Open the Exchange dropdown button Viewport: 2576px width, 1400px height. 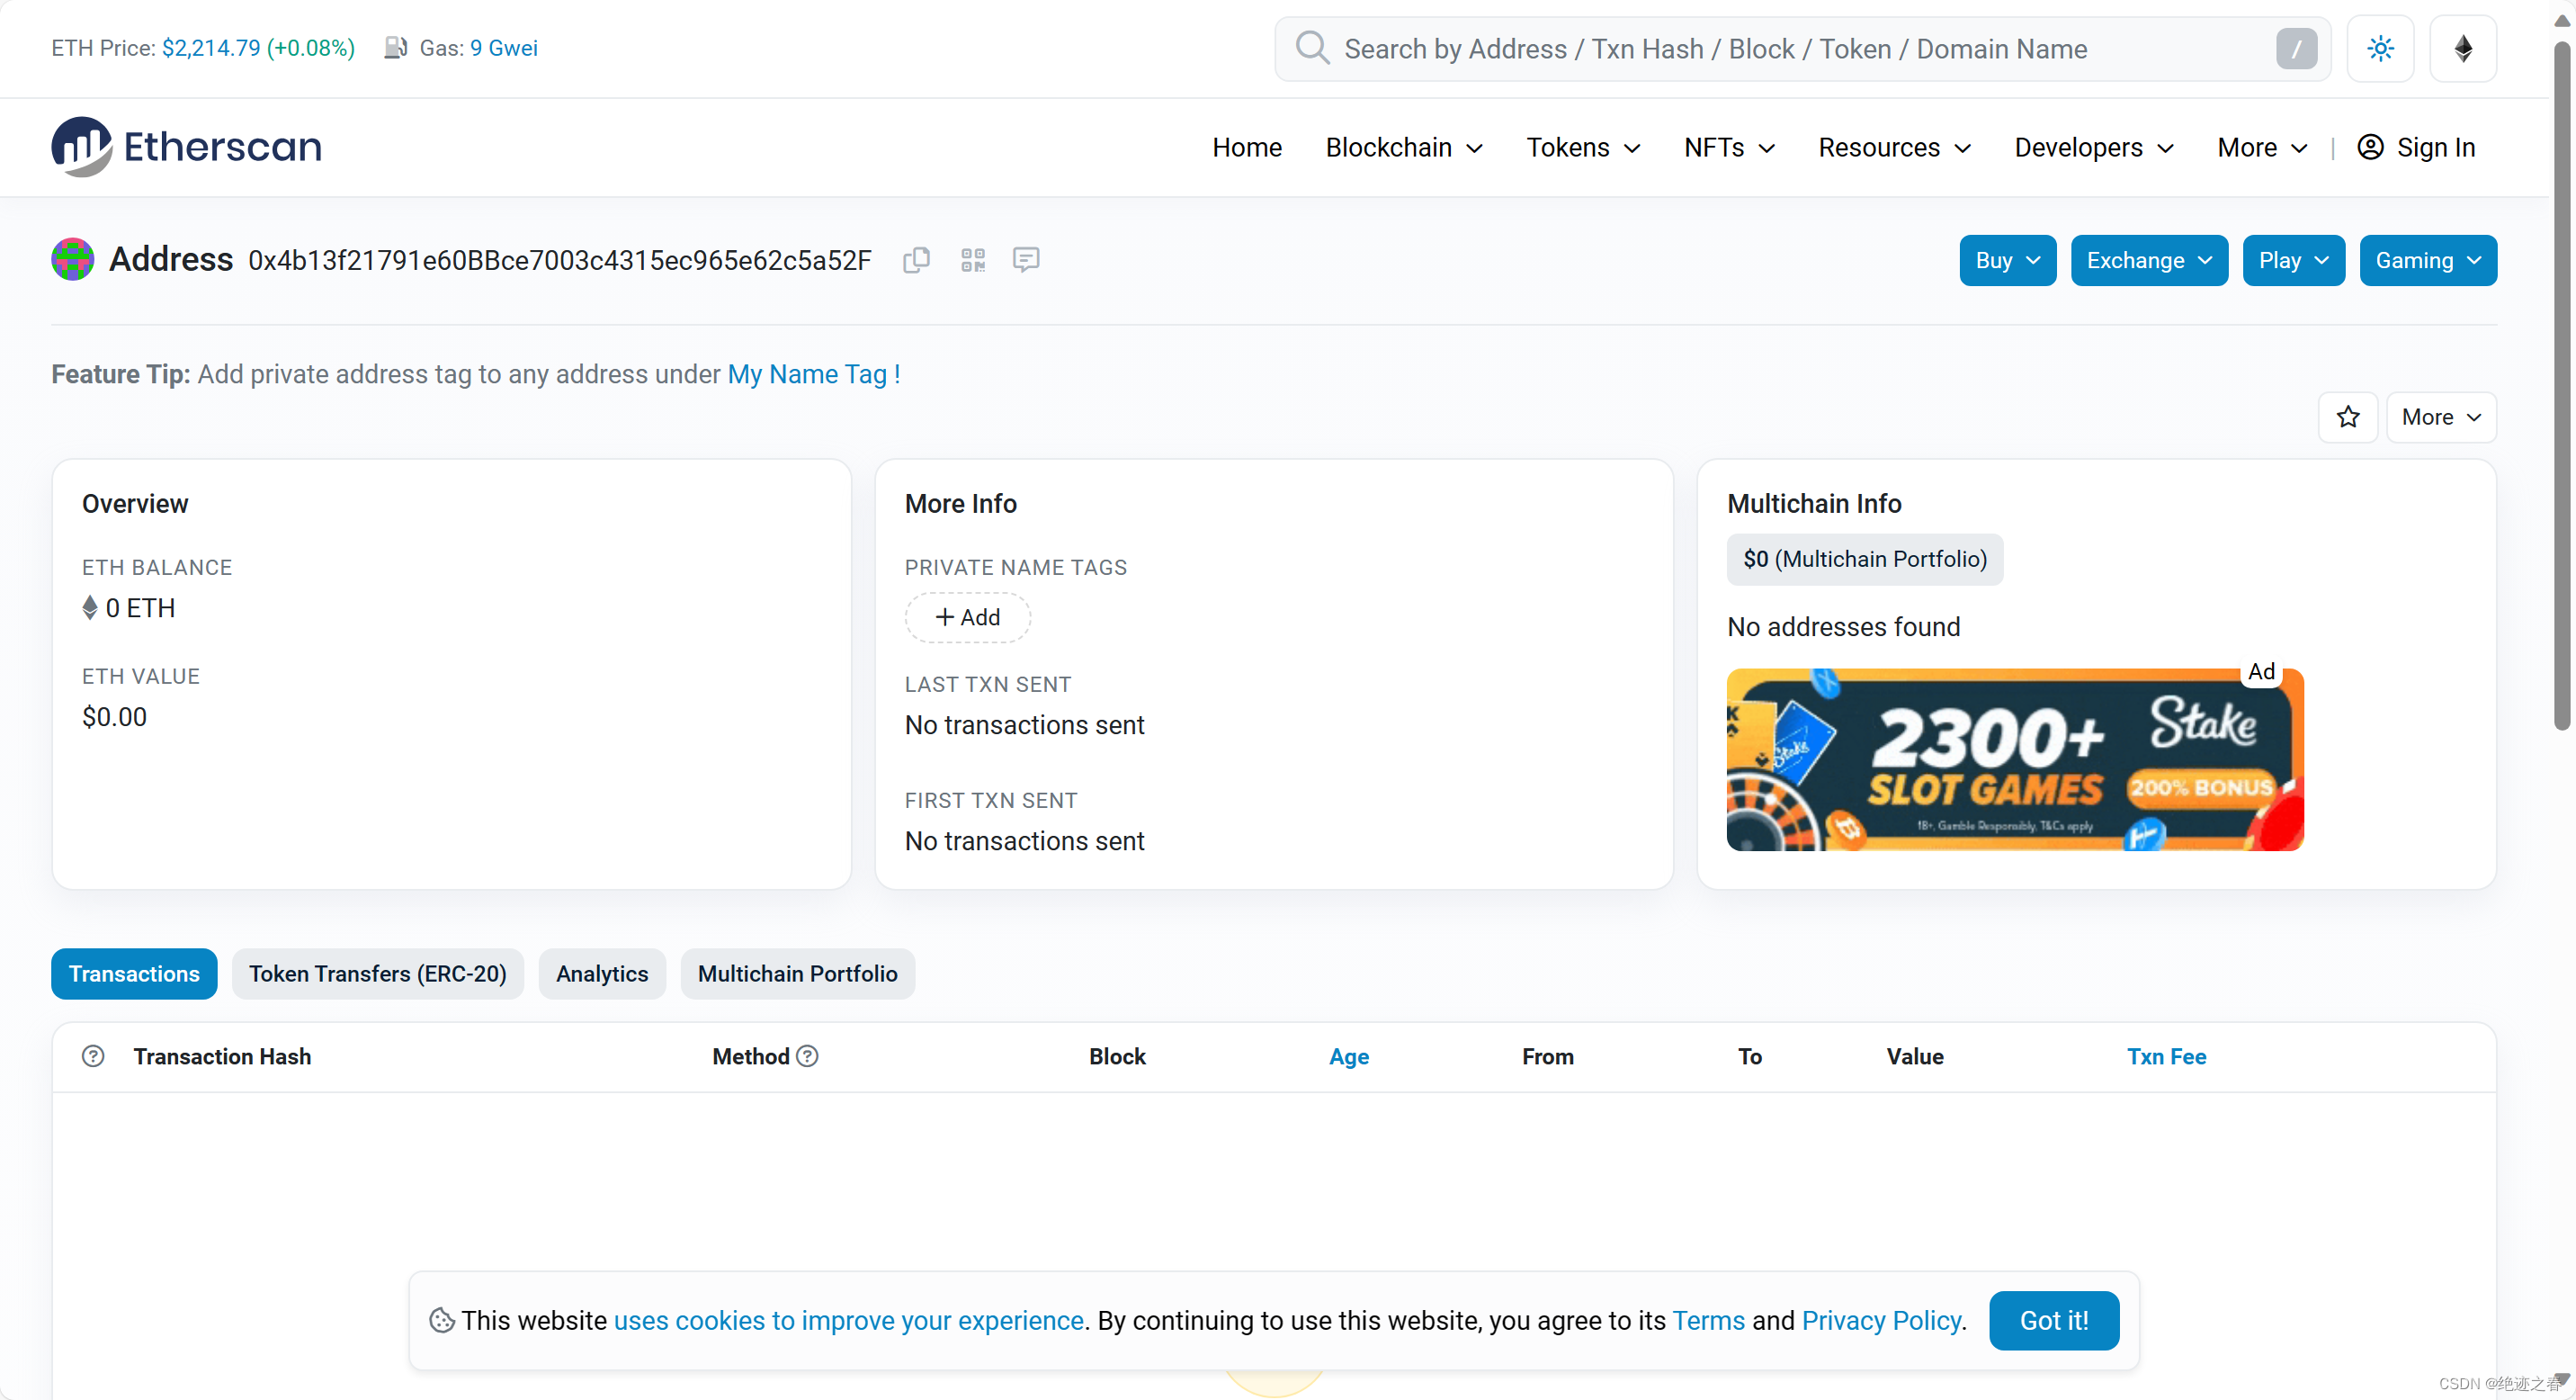point(2148,260)
